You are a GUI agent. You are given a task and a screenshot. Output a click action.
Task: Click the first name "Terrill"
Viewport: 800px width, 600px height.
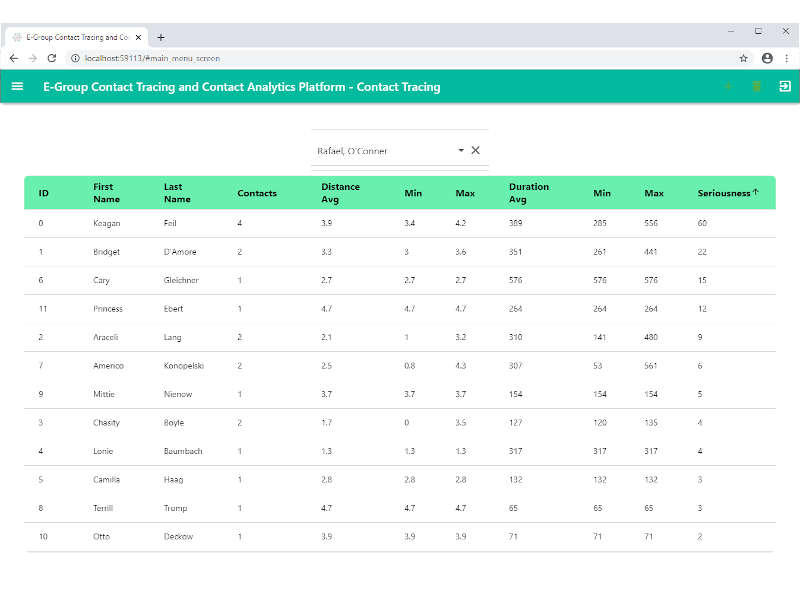coord(103,508)
